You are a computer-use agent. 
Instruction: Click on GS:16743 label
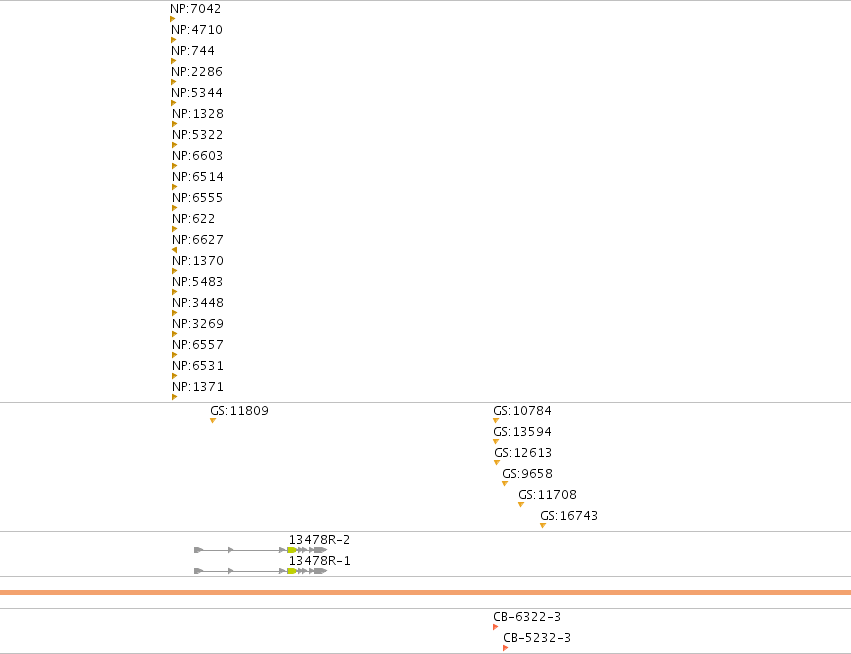pos(569,516)
